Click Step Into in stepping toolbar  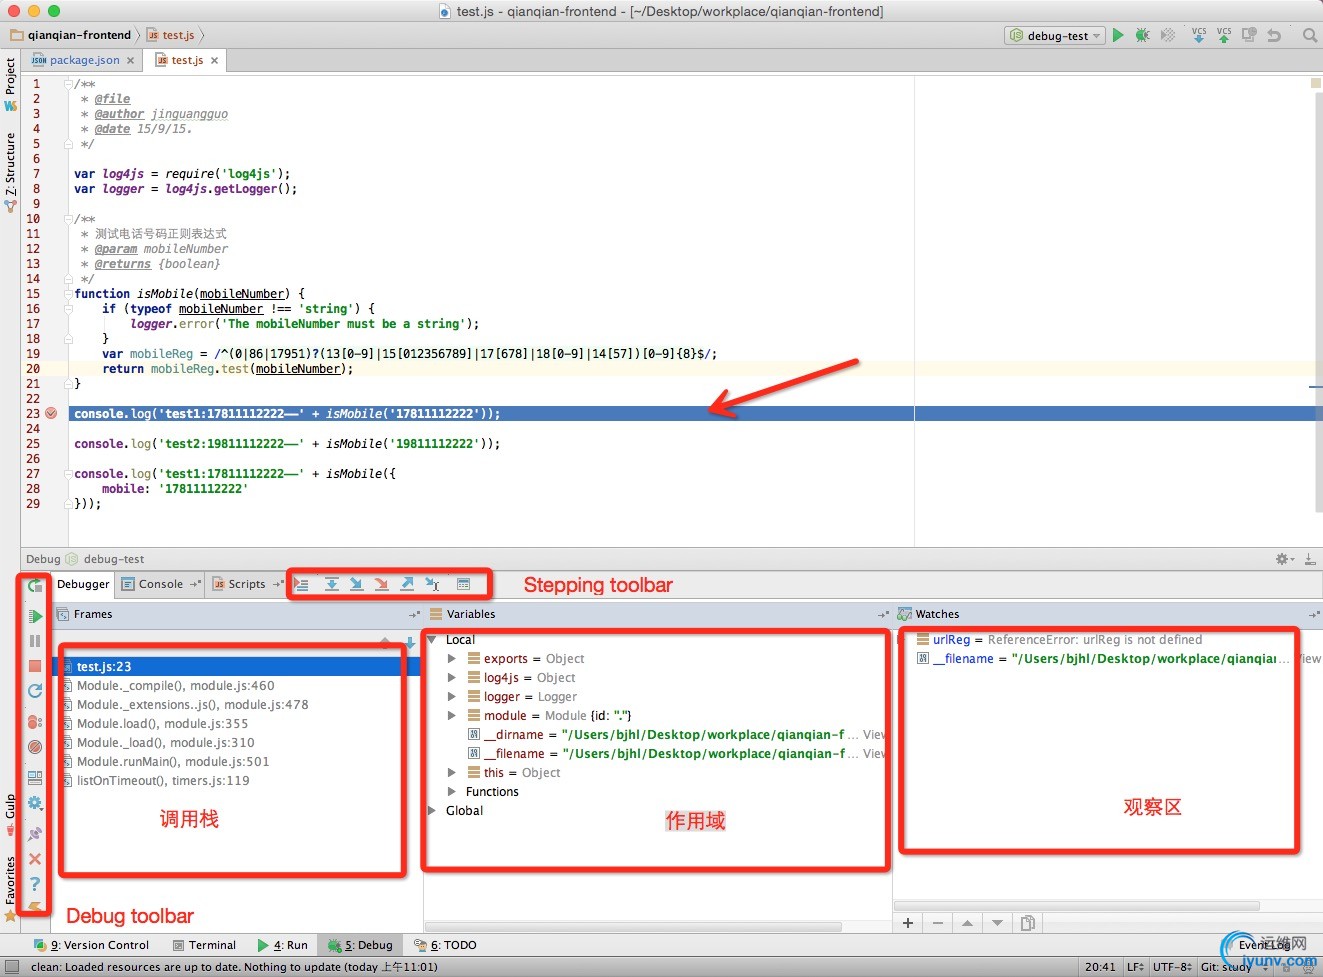(356, 584)
